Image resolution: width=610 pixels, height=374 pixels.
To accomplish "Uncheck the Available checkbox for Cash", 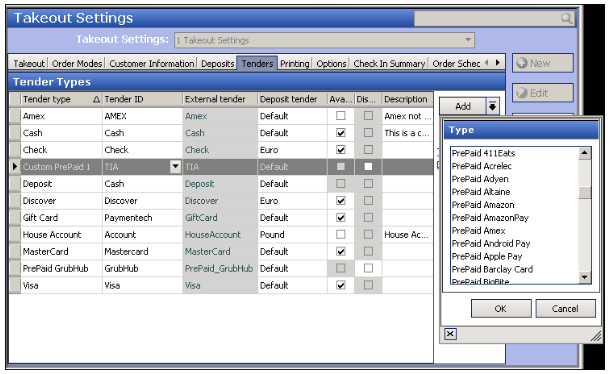I will click(340, 133).
